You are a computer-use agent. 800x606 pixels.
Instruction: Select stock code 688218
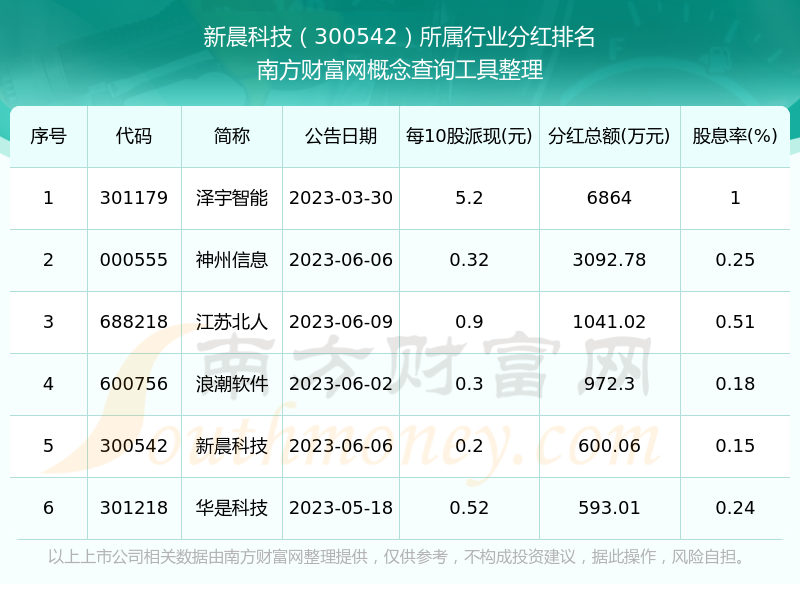click(x=134, y=322)
